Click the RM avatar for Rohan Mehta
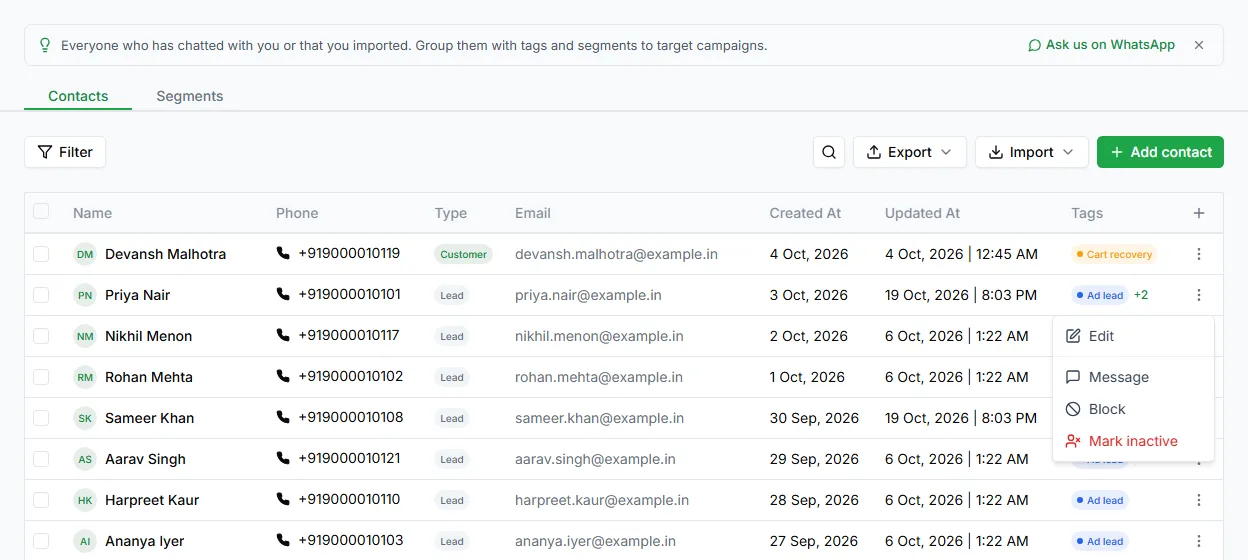 point(85,377)
